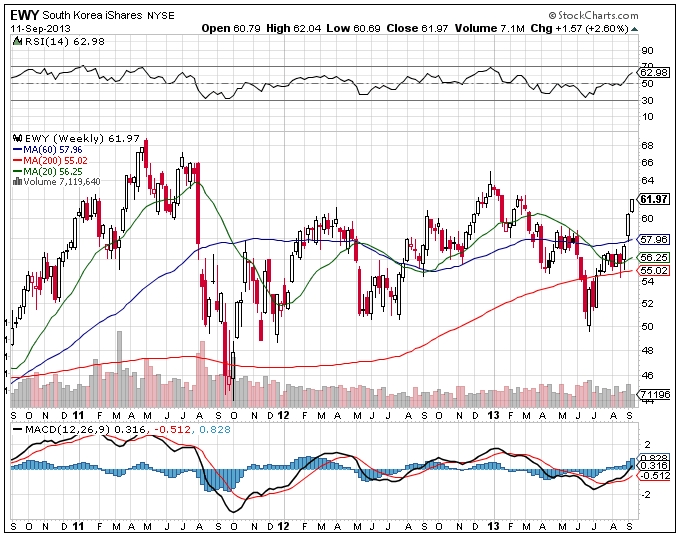
Task: Click the Chg +1.57 (+2.60%) value
Action: [580, 29]
